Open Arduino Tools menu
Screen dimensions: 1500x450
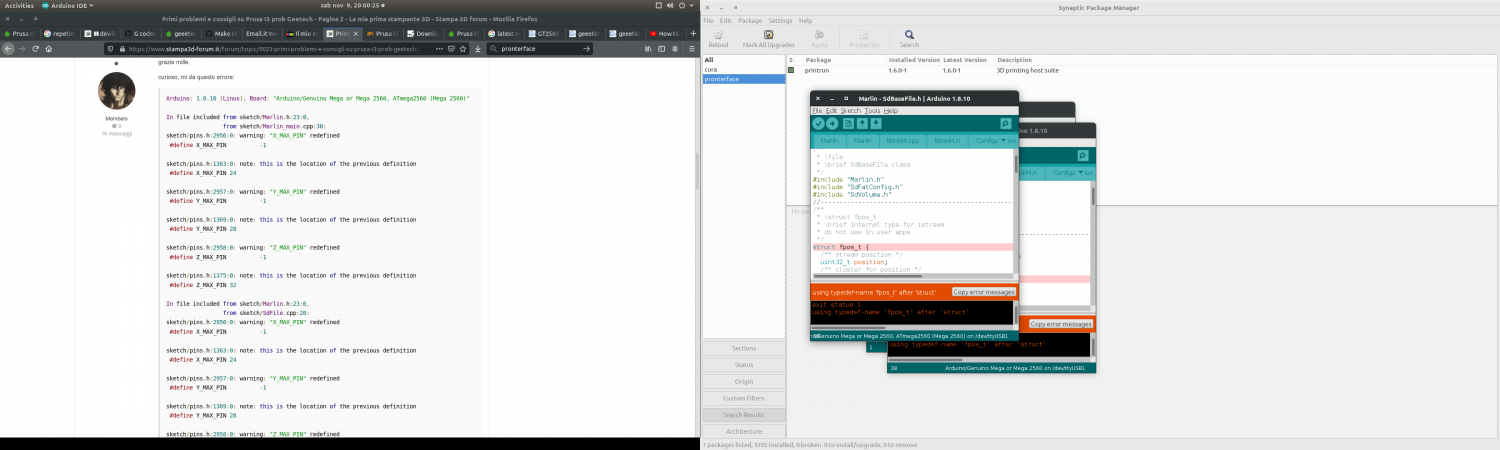point(873,110)
